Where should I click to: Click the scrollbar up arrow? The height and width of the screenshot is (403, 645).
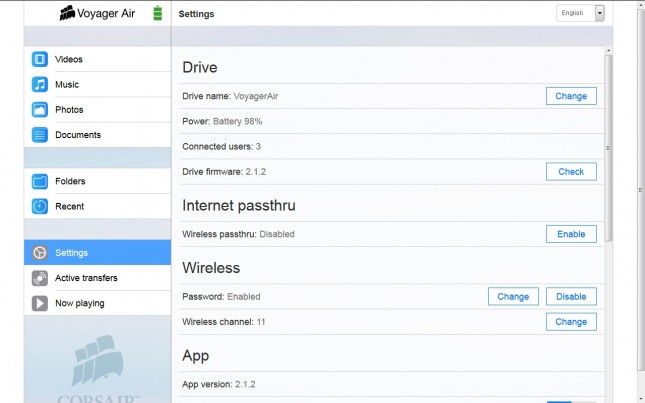click(608, 51)
